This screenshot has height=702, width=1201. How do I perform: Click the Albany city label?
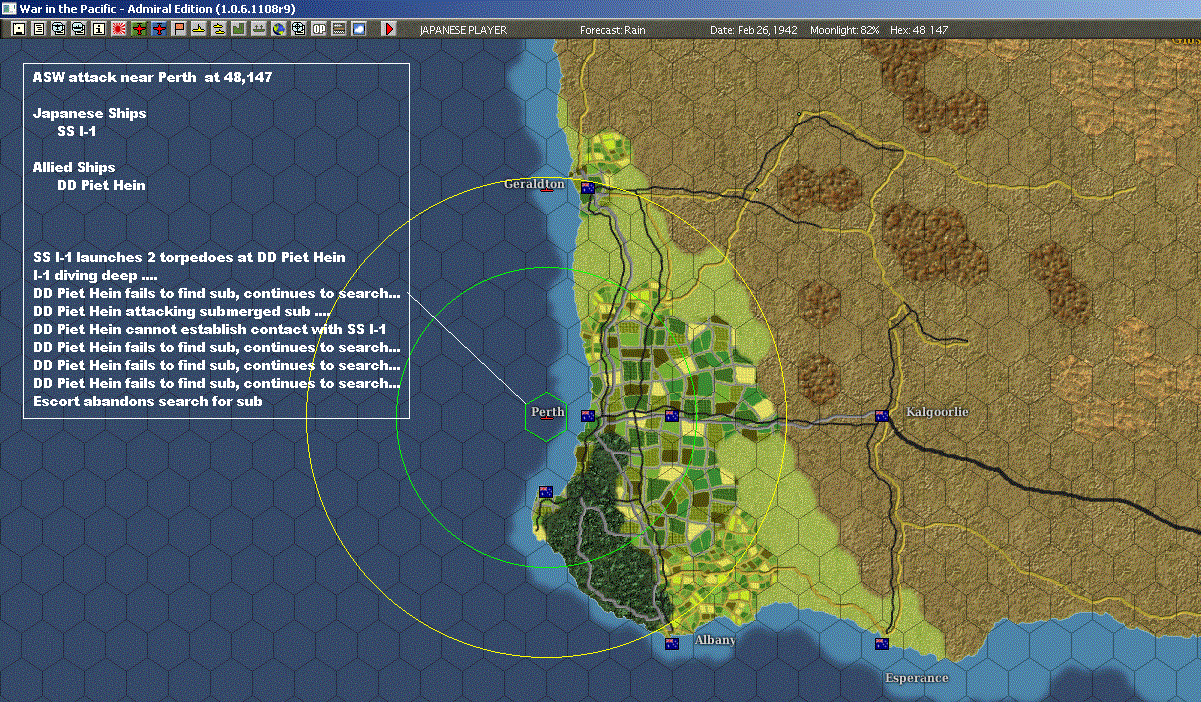pos(715,640)
